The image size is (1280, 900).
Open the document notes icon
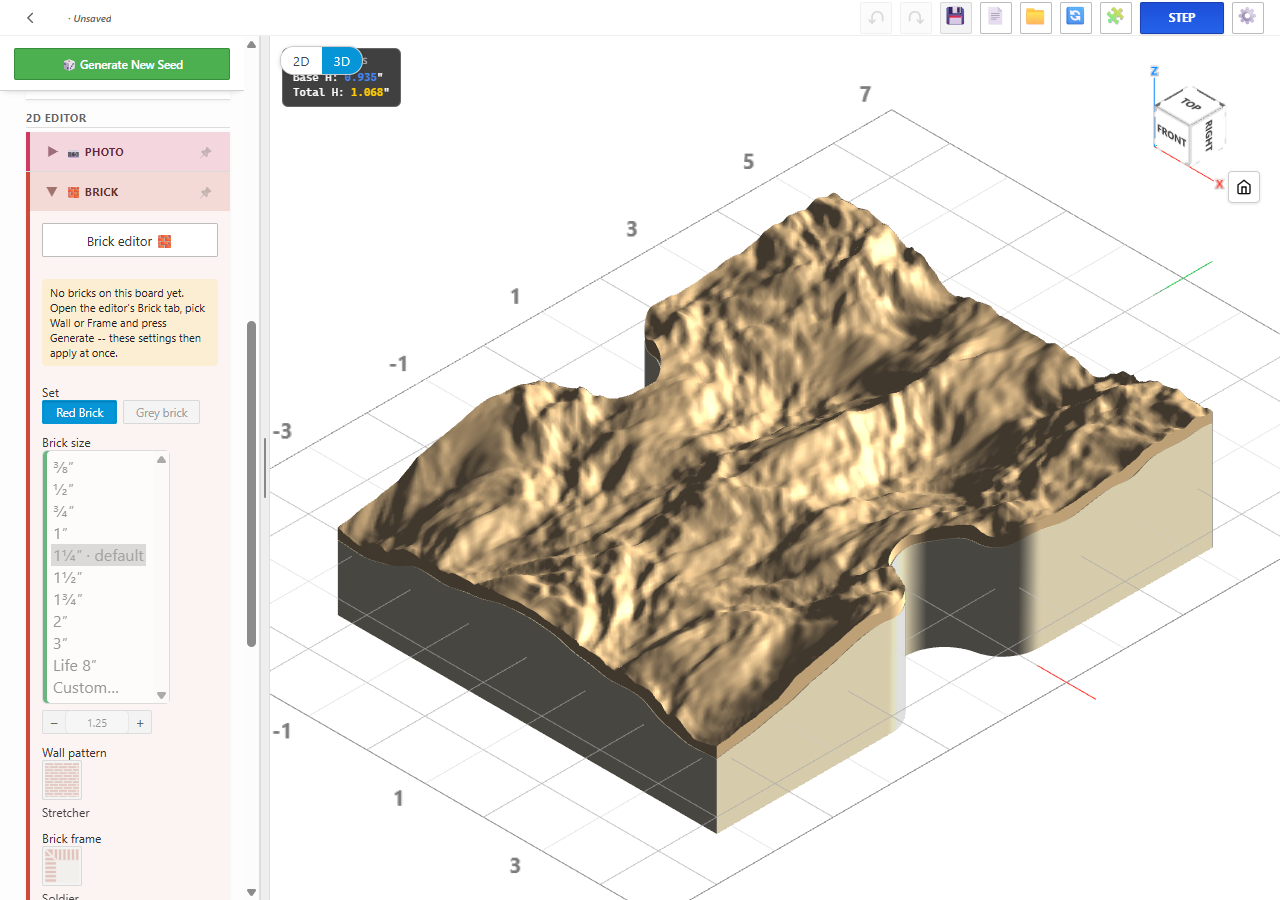(x=996, y=17)
